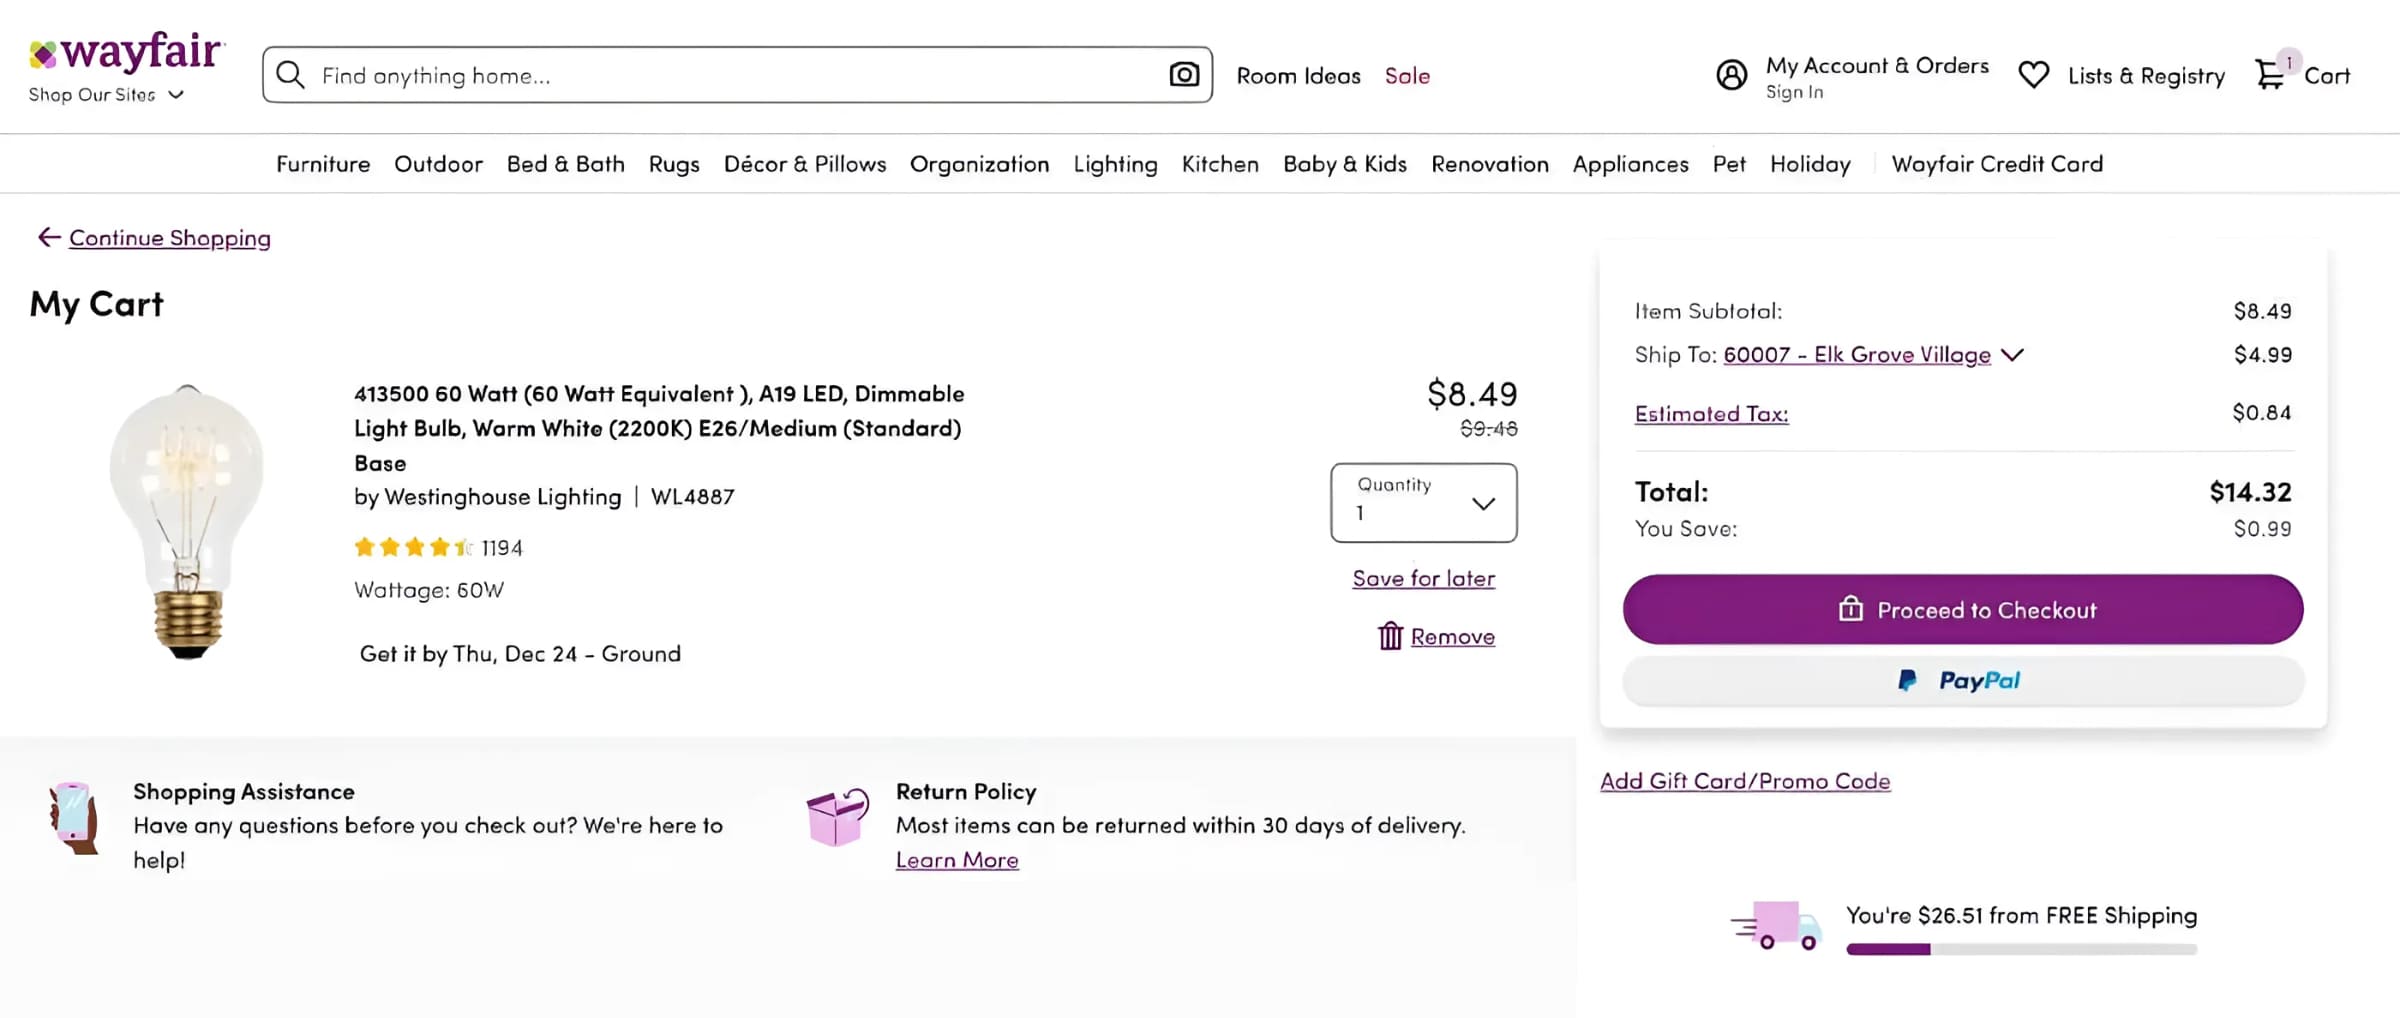Click the delivery truck shipping icon
Image resolution: width=2400 pixels, height=1018 pixels.
point(1777,926)
